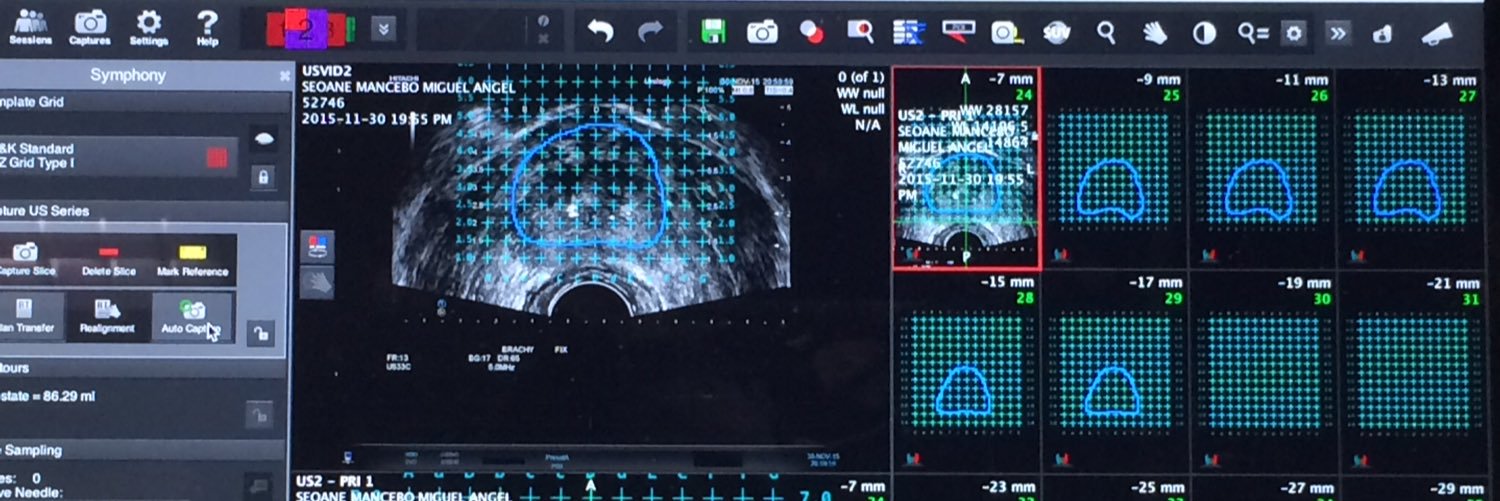Open the small gear options in toolbar
The width and height of the screenshot is (1500, 501).
[1294, 33]
